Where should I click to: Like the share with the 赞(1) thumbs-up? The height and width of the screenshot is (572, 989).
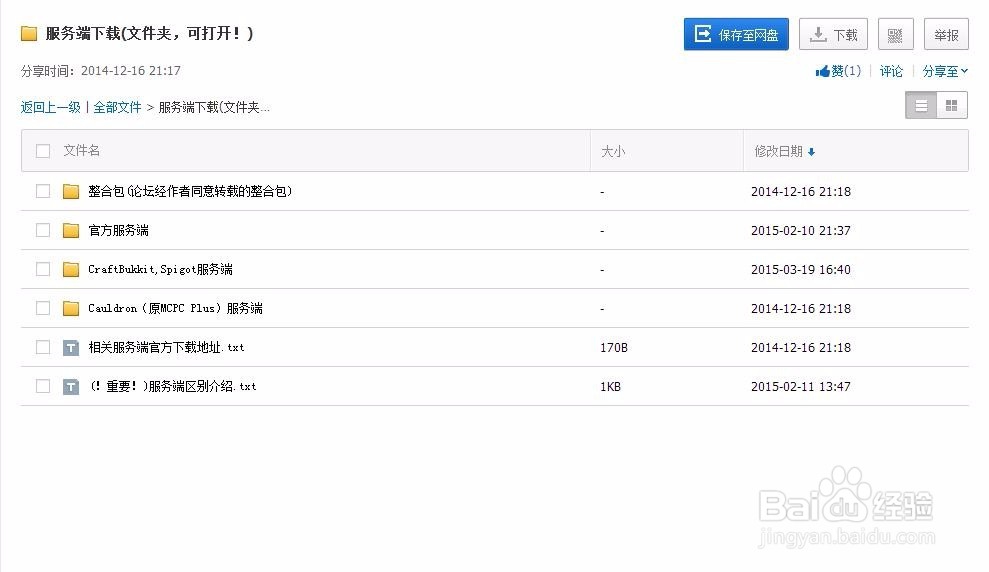(x=838, y=71)
